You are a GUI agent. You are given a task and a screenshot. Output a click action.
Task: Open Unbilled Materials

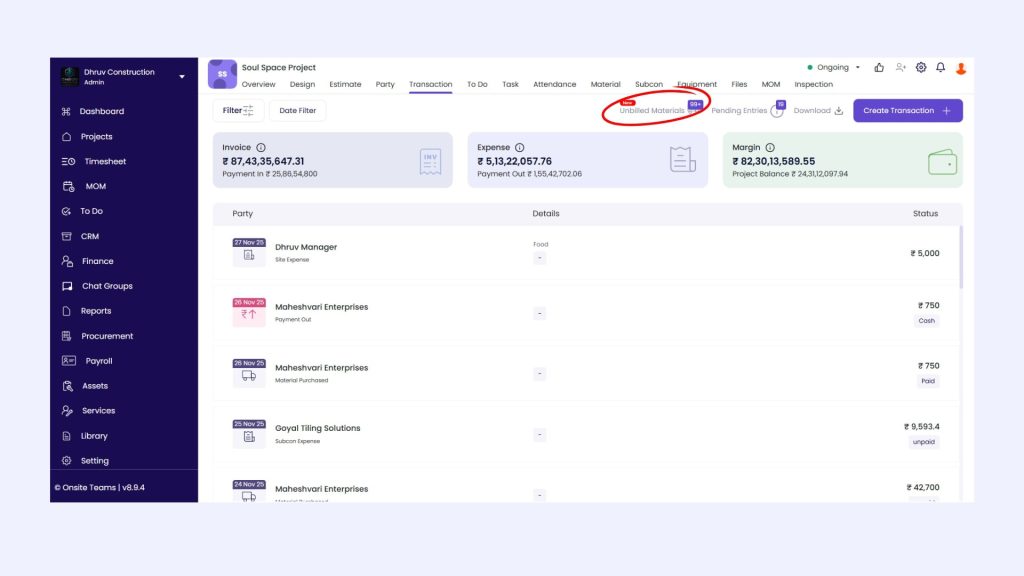pyautogui.click(x=652, y=111)
